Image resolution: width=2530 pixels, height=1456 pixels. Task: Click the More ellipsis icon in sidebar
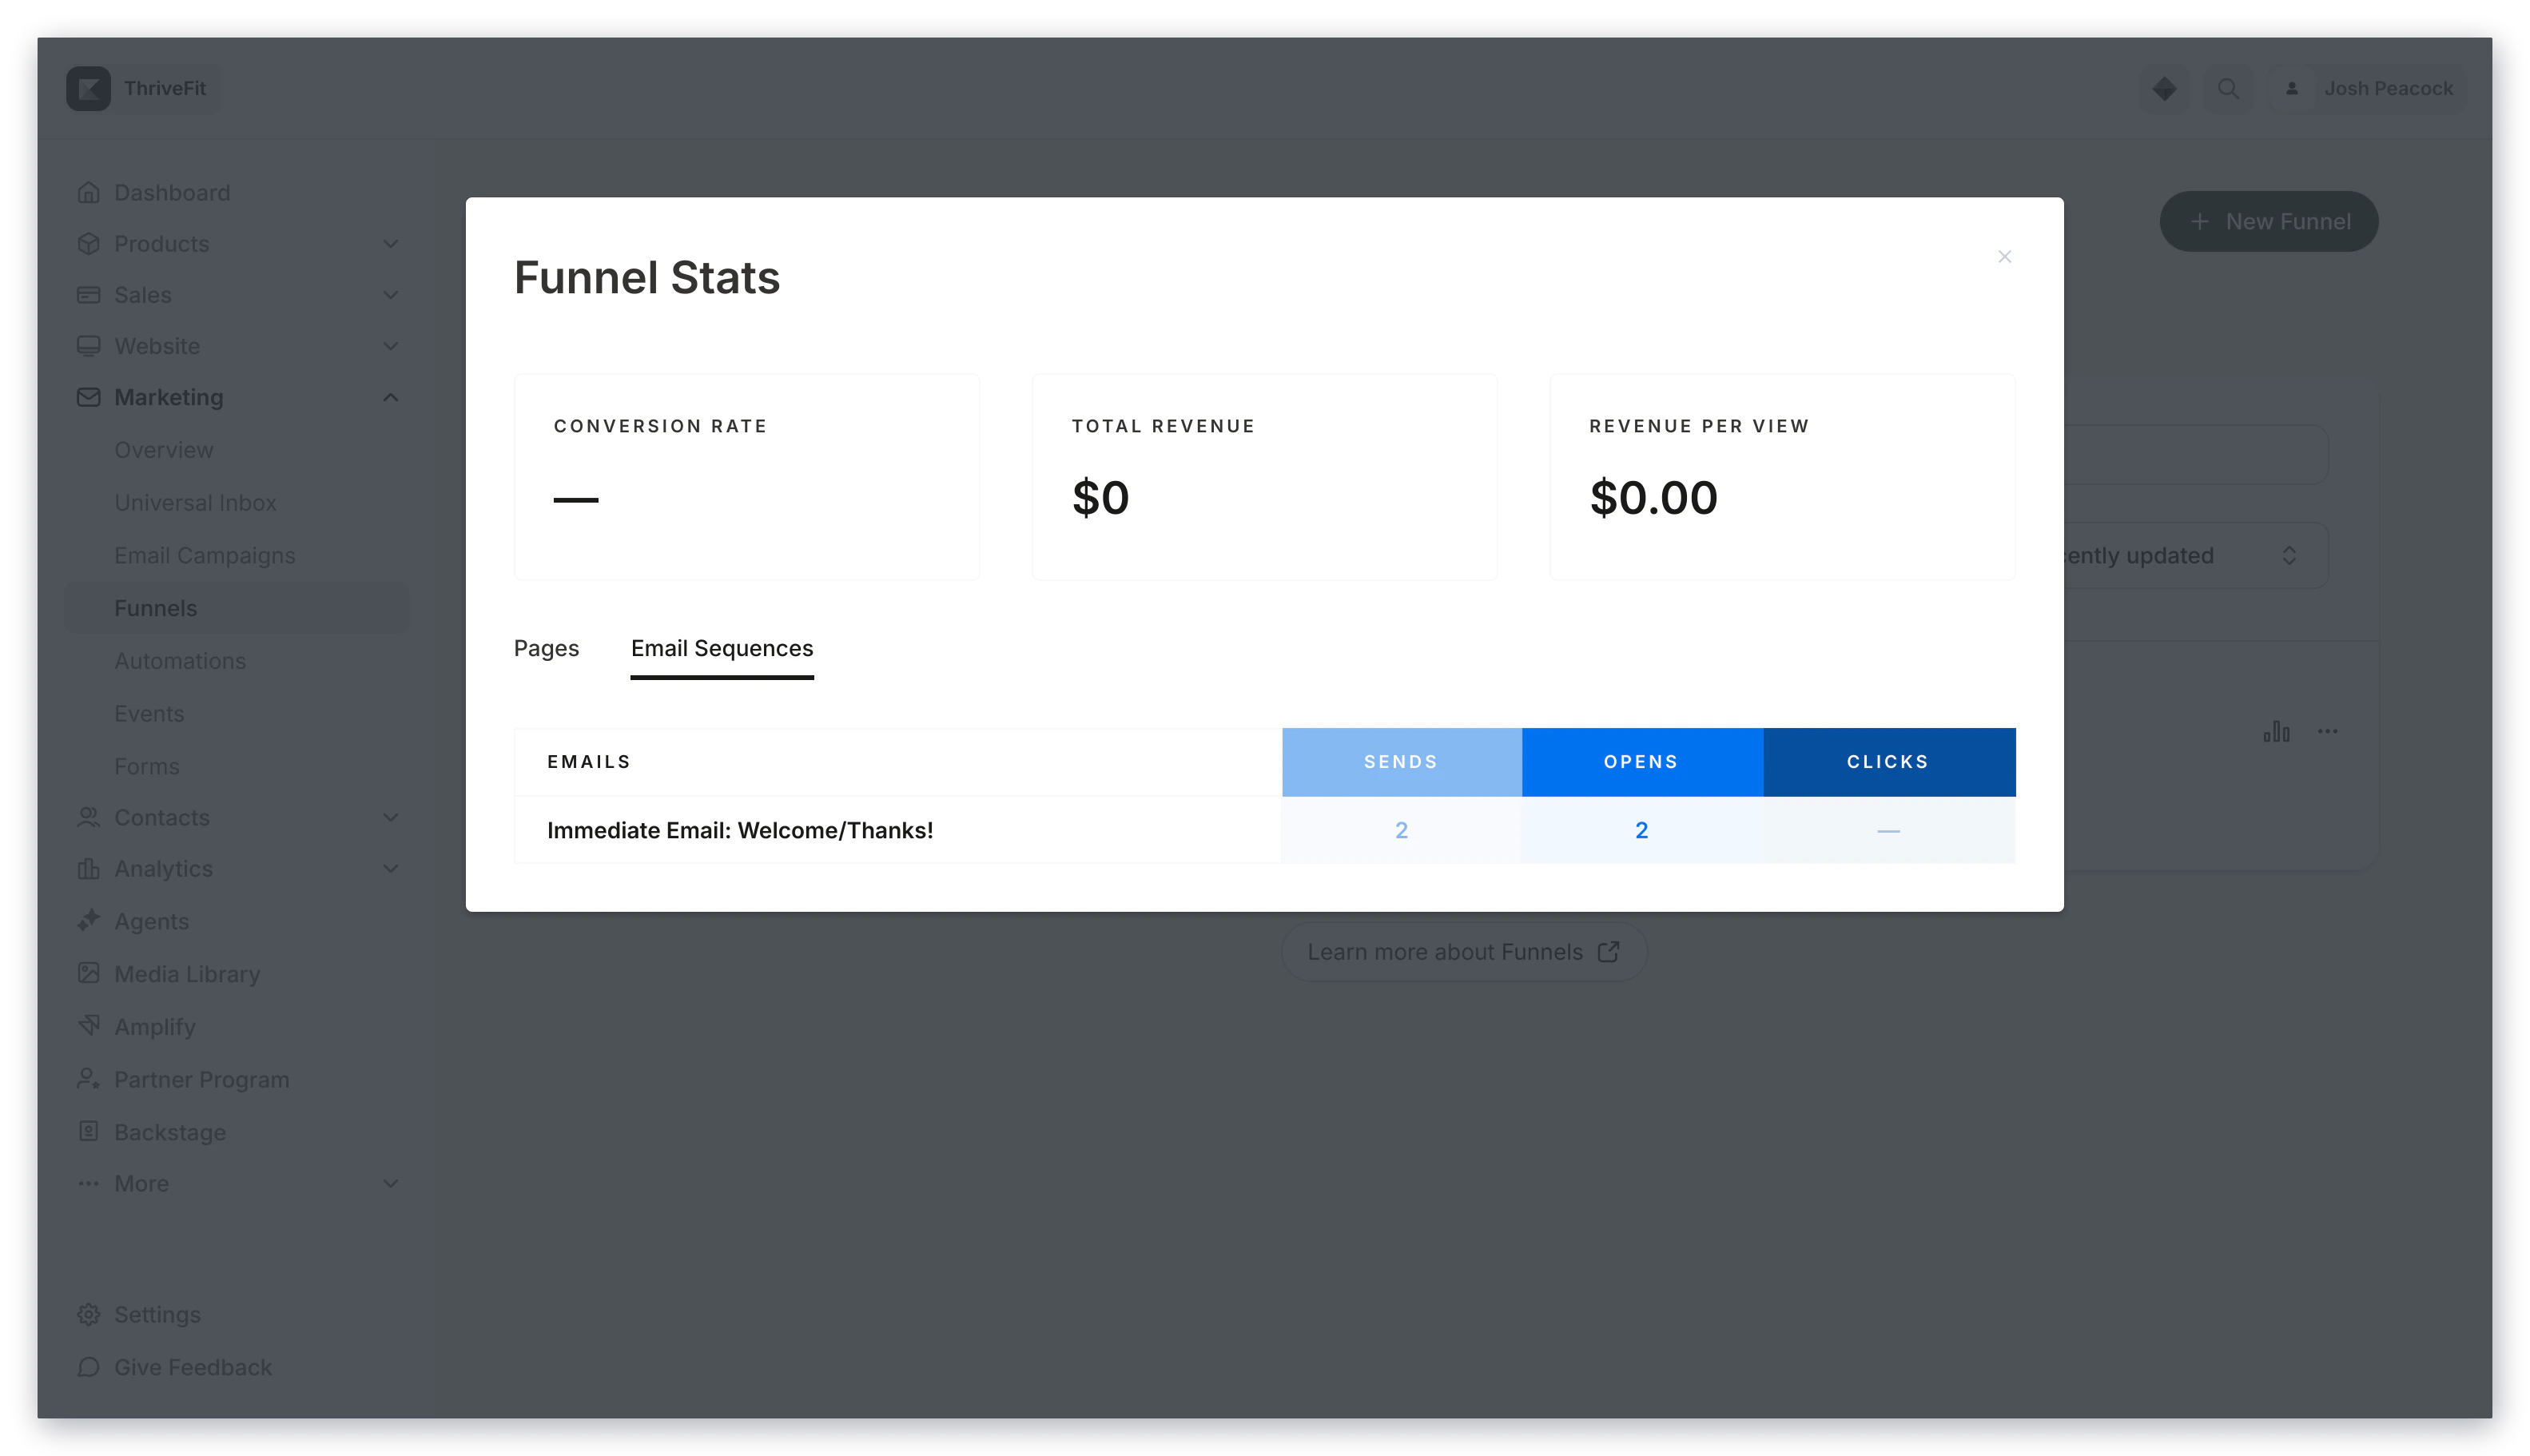(88, 1183)
